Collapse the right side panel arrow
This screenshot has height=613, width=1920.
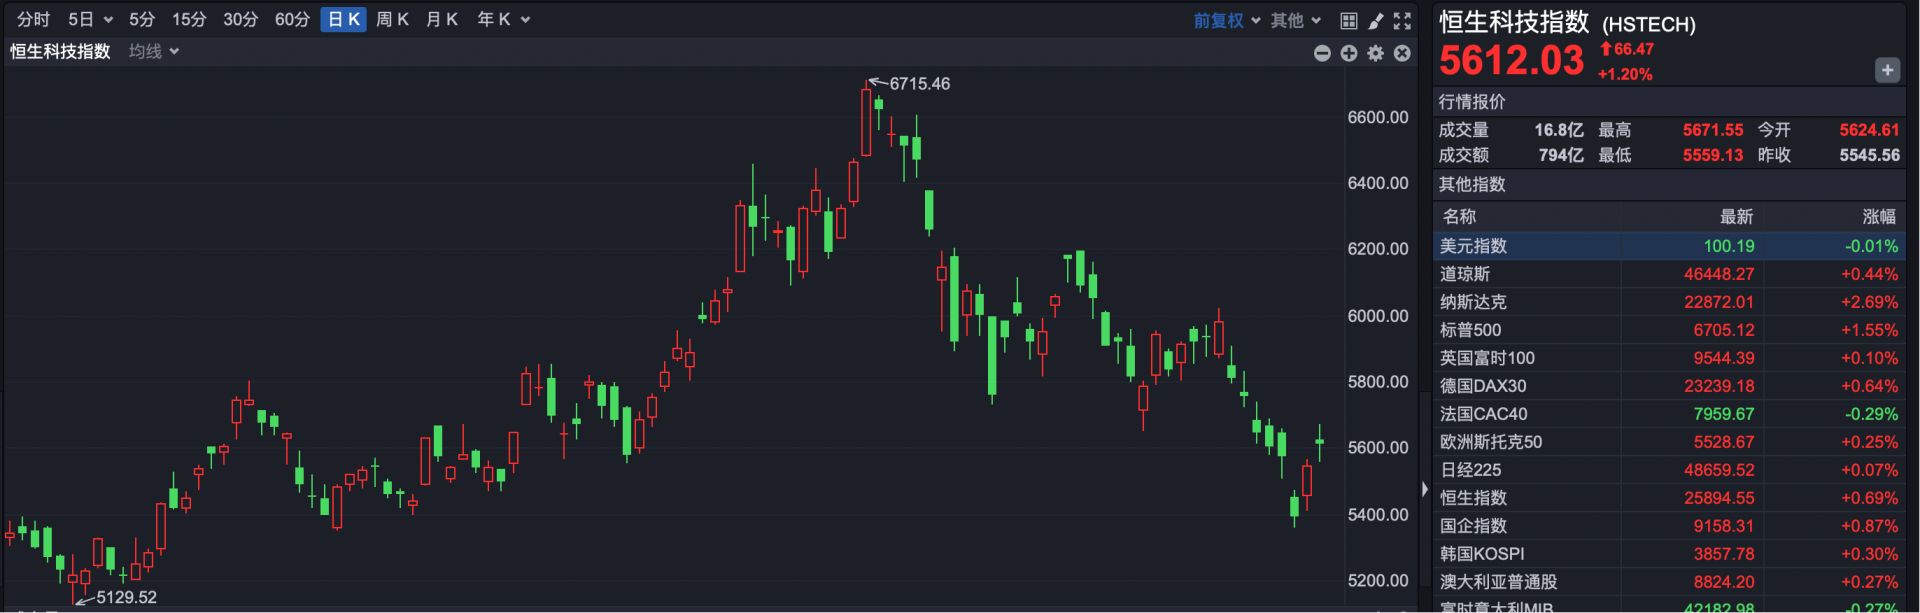[x=1425, y=489]
